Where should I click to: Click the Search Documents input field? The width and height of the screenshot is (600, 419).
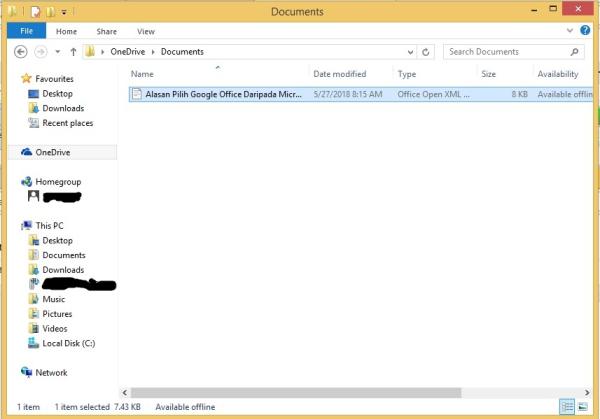(505, 52)
